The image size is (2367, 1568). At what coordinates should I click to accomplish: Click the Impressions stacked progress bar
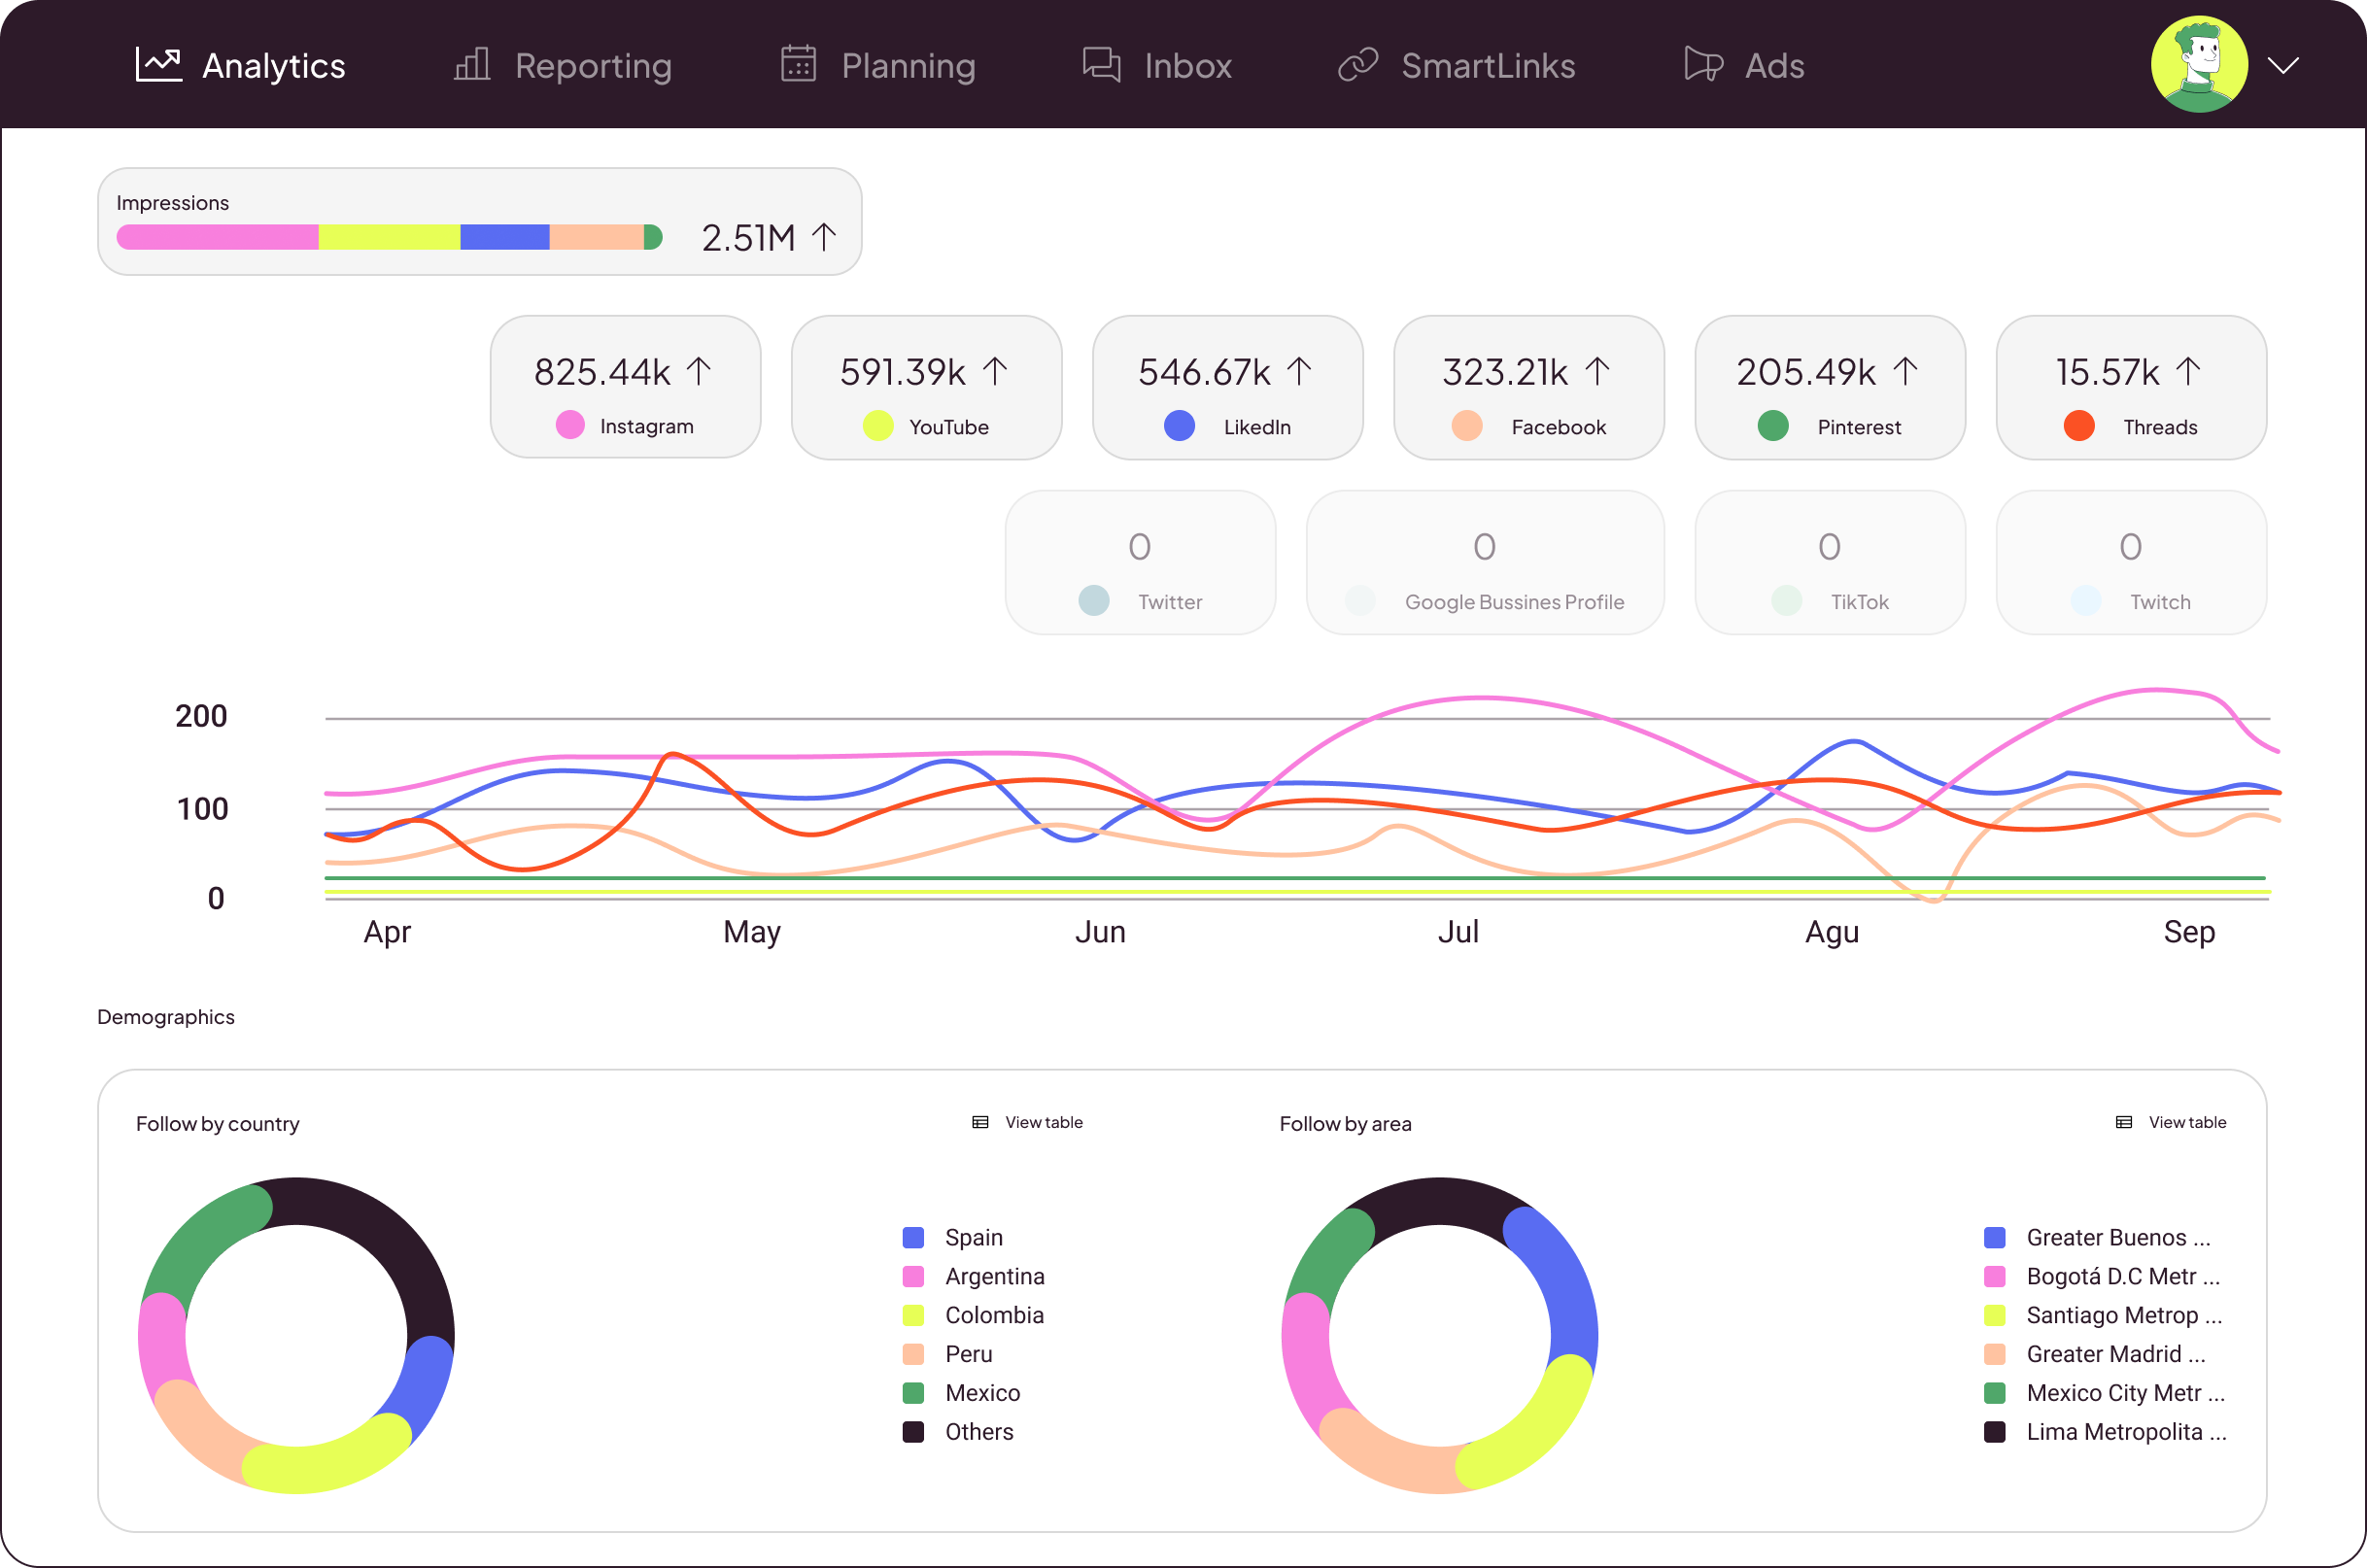point(390,237)
